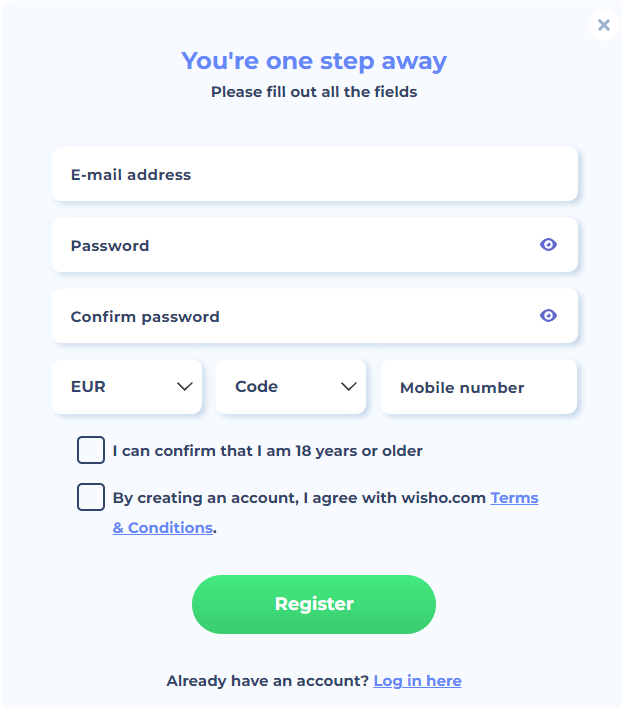
Task: Click the "I can confirm" age label text
Action: point(267,451)
